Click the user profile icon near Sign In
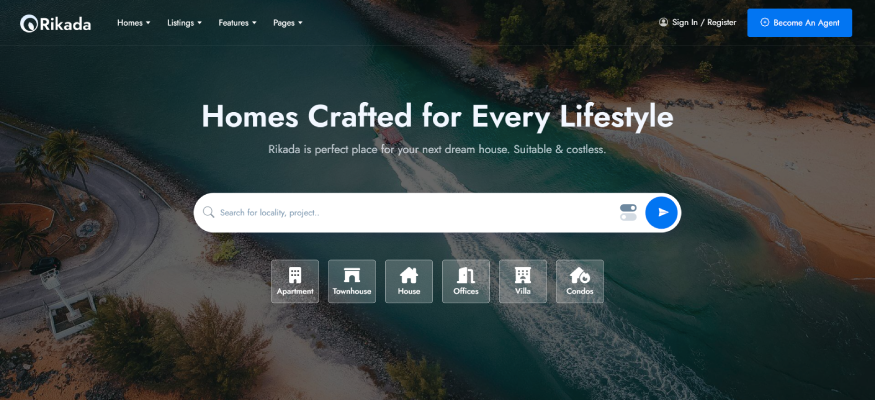Viewport: 875px width, 400px height. pyautogui.click(x=663, y=22)
